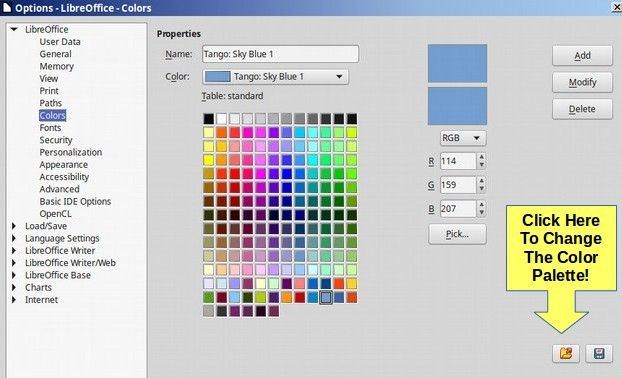Select the Security tree item

[56, 140]
